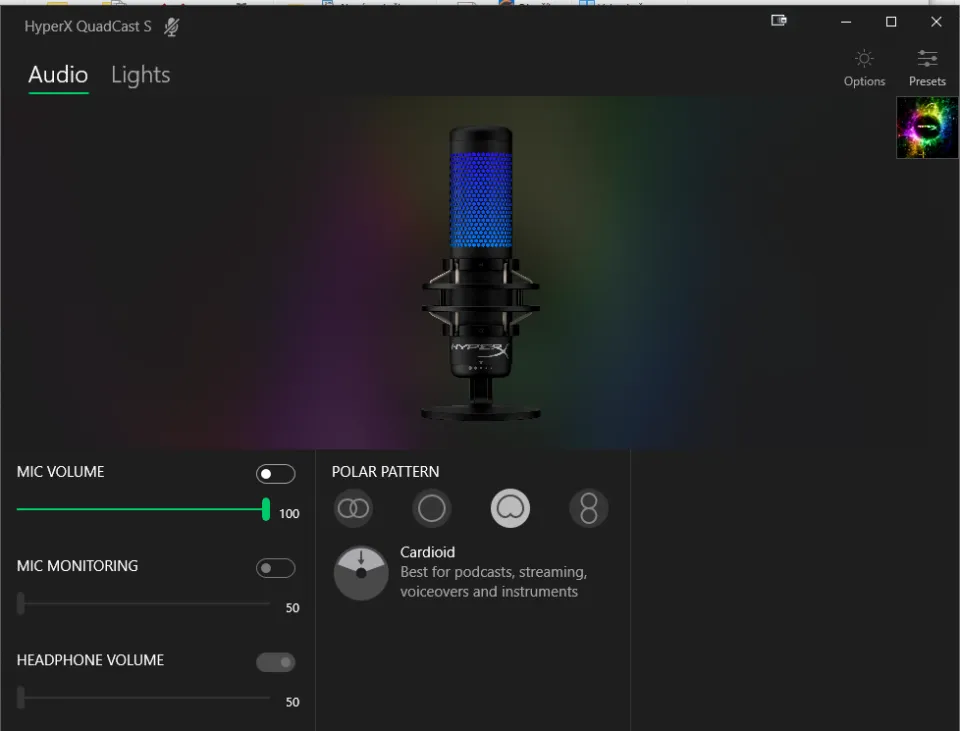Click the Cardioid pickup diagram icon
The height and width of the screenshot is (731, 960).
(x=361, y=573)
